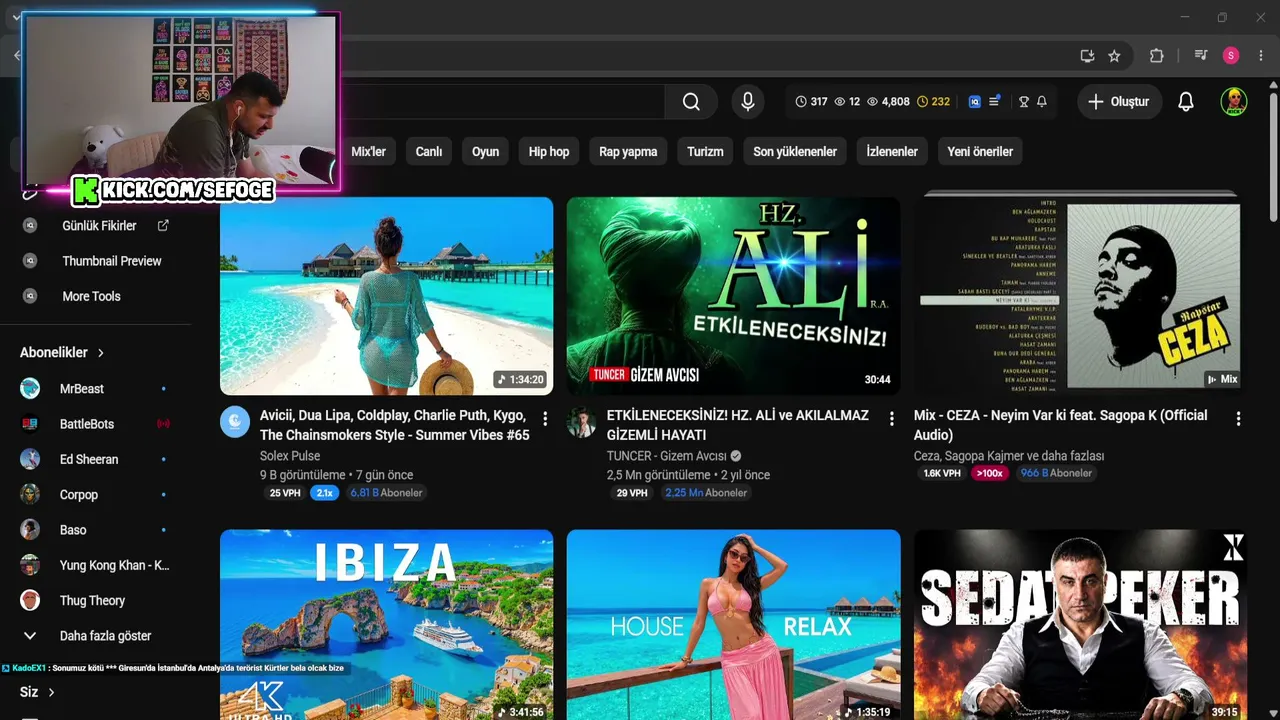Click the blue vidIQ extension icon
Viewport: 1280px width, 720px height.
[975, 101]
